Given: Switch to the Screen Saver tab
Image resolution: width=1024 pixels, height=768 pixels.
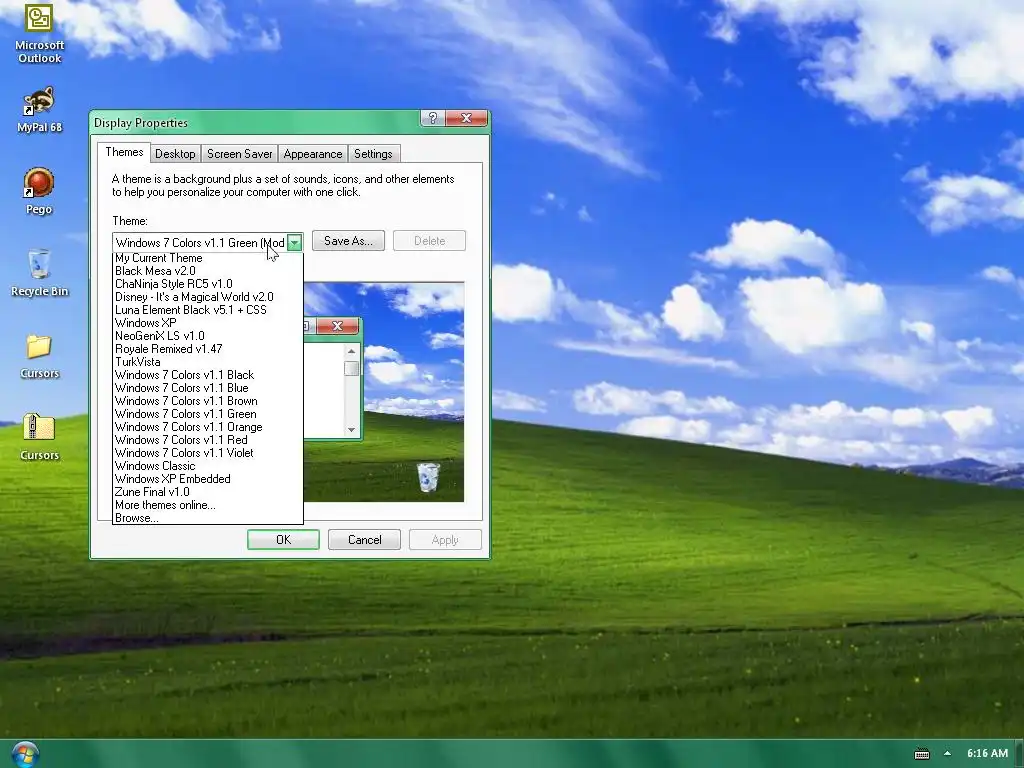Looking at the screenshot, I should click(x=239, y=153).
